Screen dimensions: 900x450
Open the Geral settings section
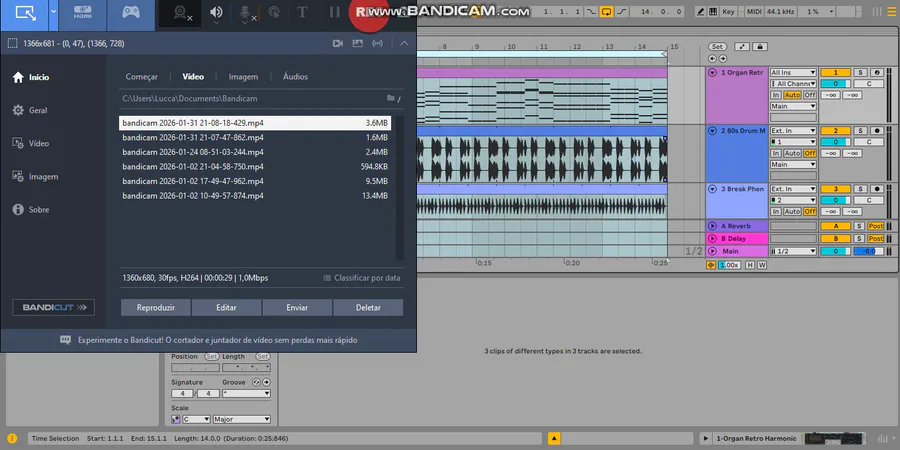click(x=30, y=110)
